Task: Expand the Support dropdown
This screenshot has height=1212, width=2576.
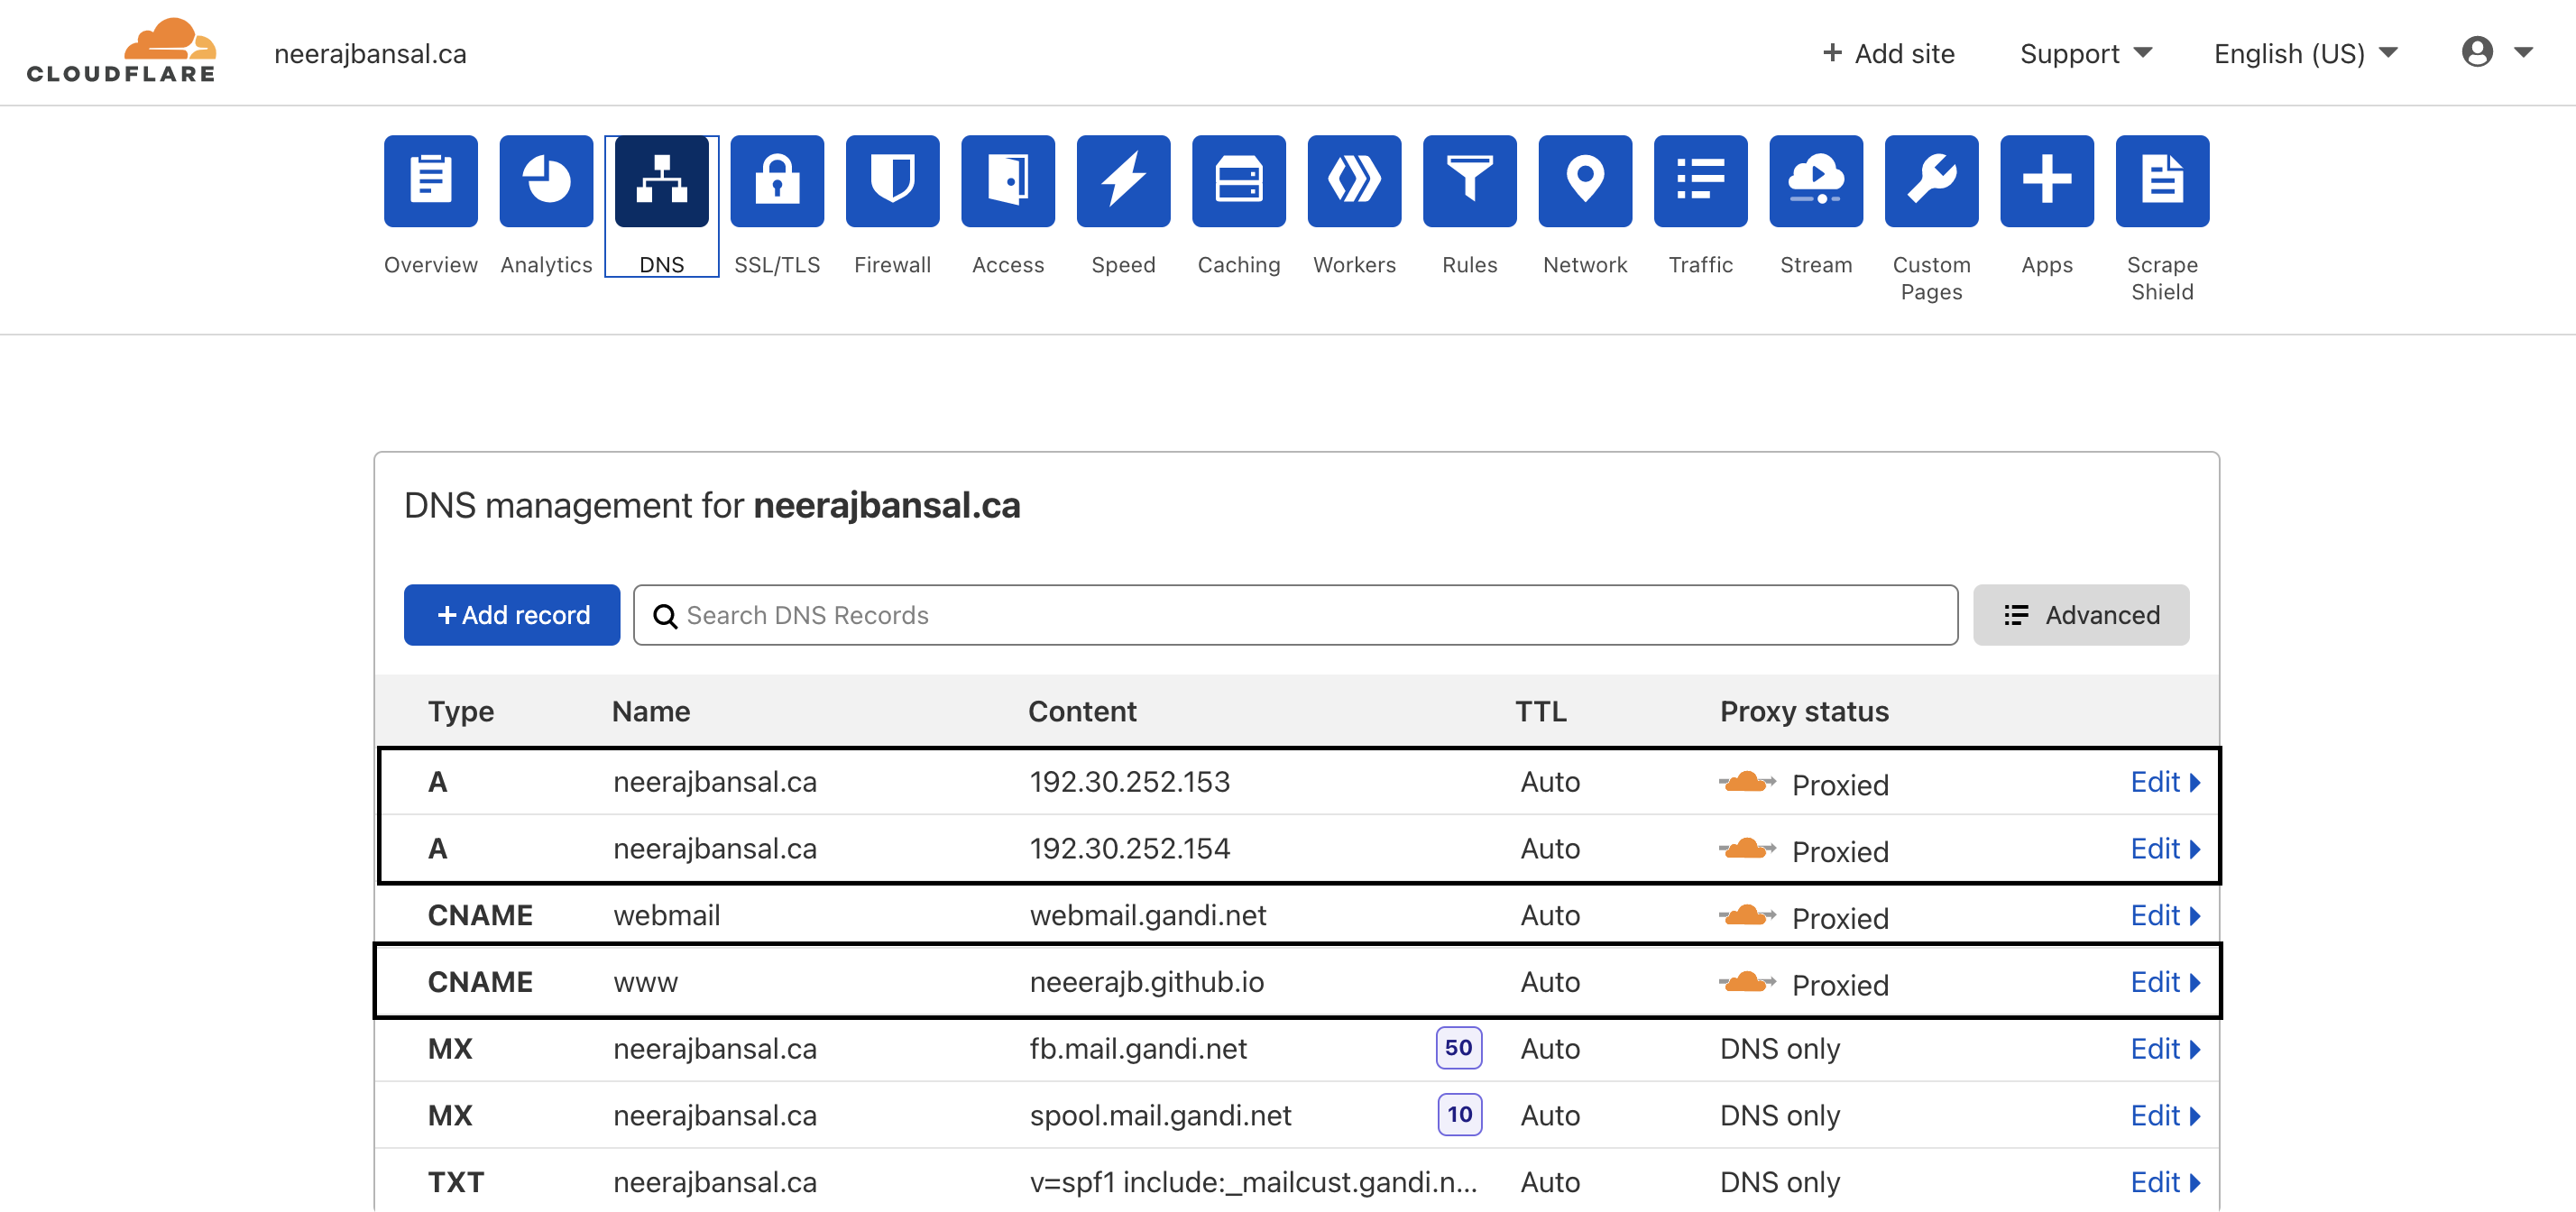Action: (x=2086, y=53)
